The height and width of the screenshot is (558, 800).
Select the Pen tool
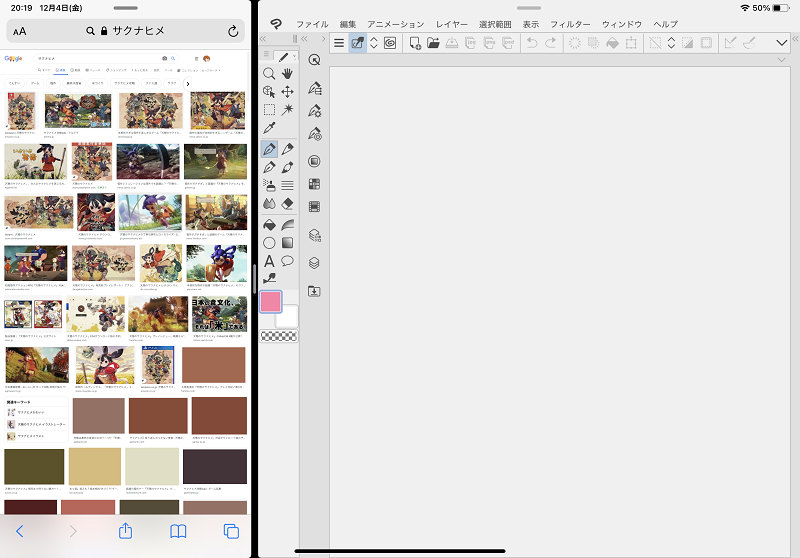(x=269, y=149)
